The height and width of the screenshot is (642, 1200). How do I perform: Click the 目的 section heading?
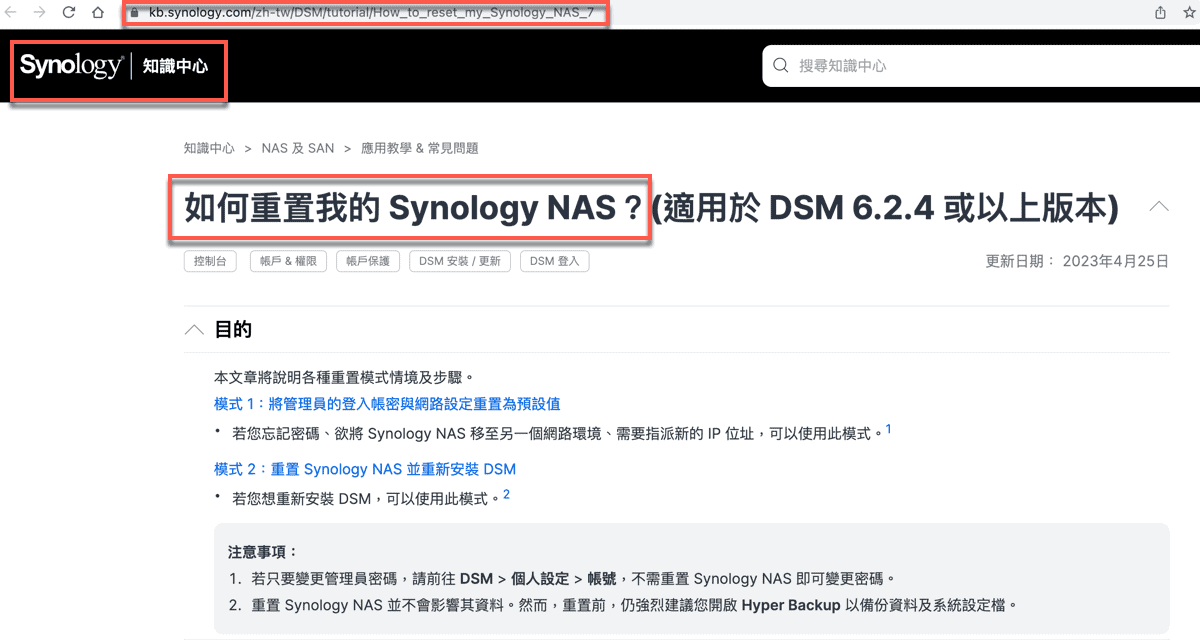coord(233,330)
